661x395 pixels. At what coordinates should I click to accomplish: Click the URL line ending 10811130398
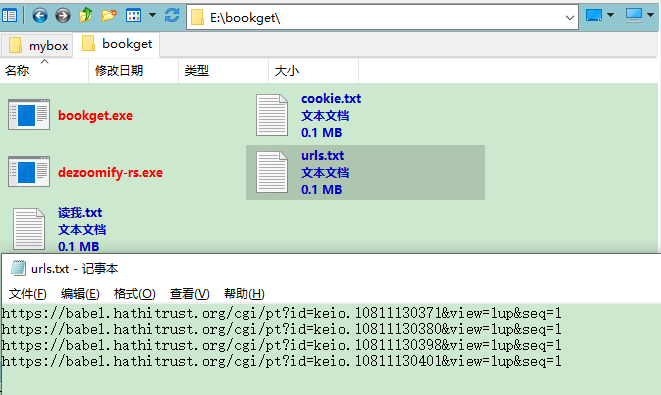tap(282, 345)
